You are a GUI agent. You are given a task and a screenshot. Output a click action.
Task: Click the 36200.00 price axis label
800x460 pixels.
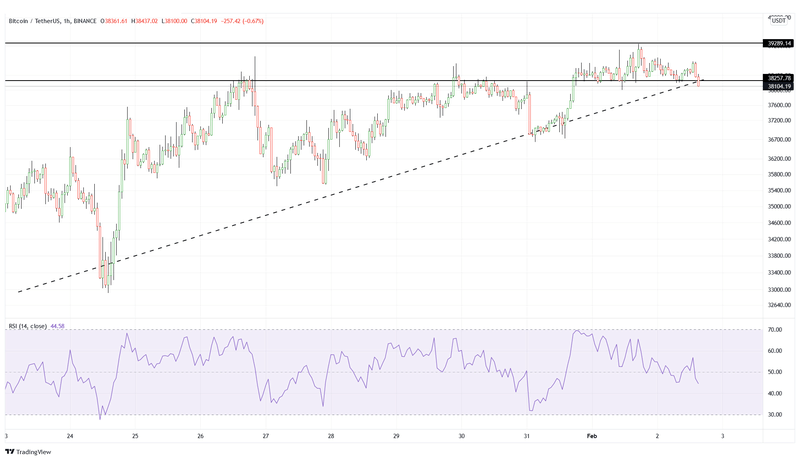click(780, 159)
